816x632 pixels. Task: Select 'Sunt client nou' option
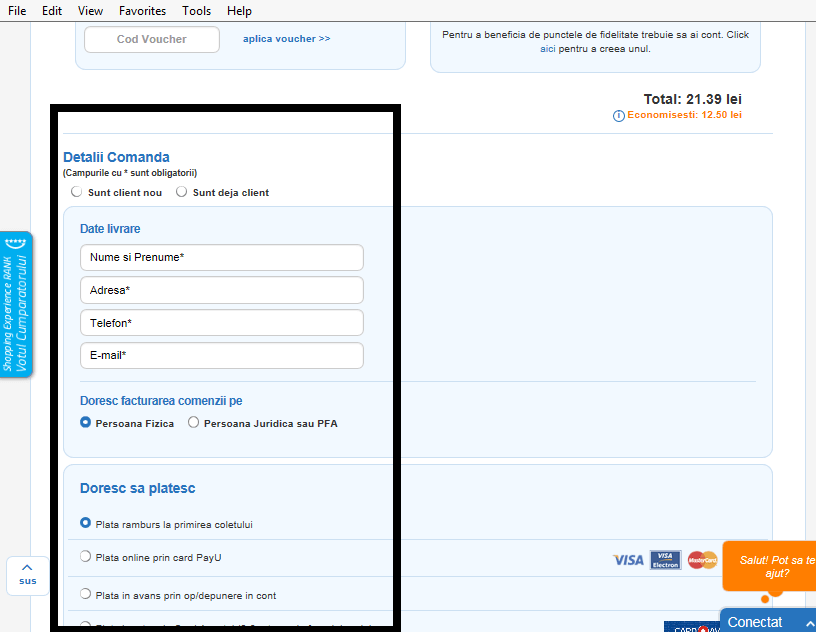click(77, 192)
